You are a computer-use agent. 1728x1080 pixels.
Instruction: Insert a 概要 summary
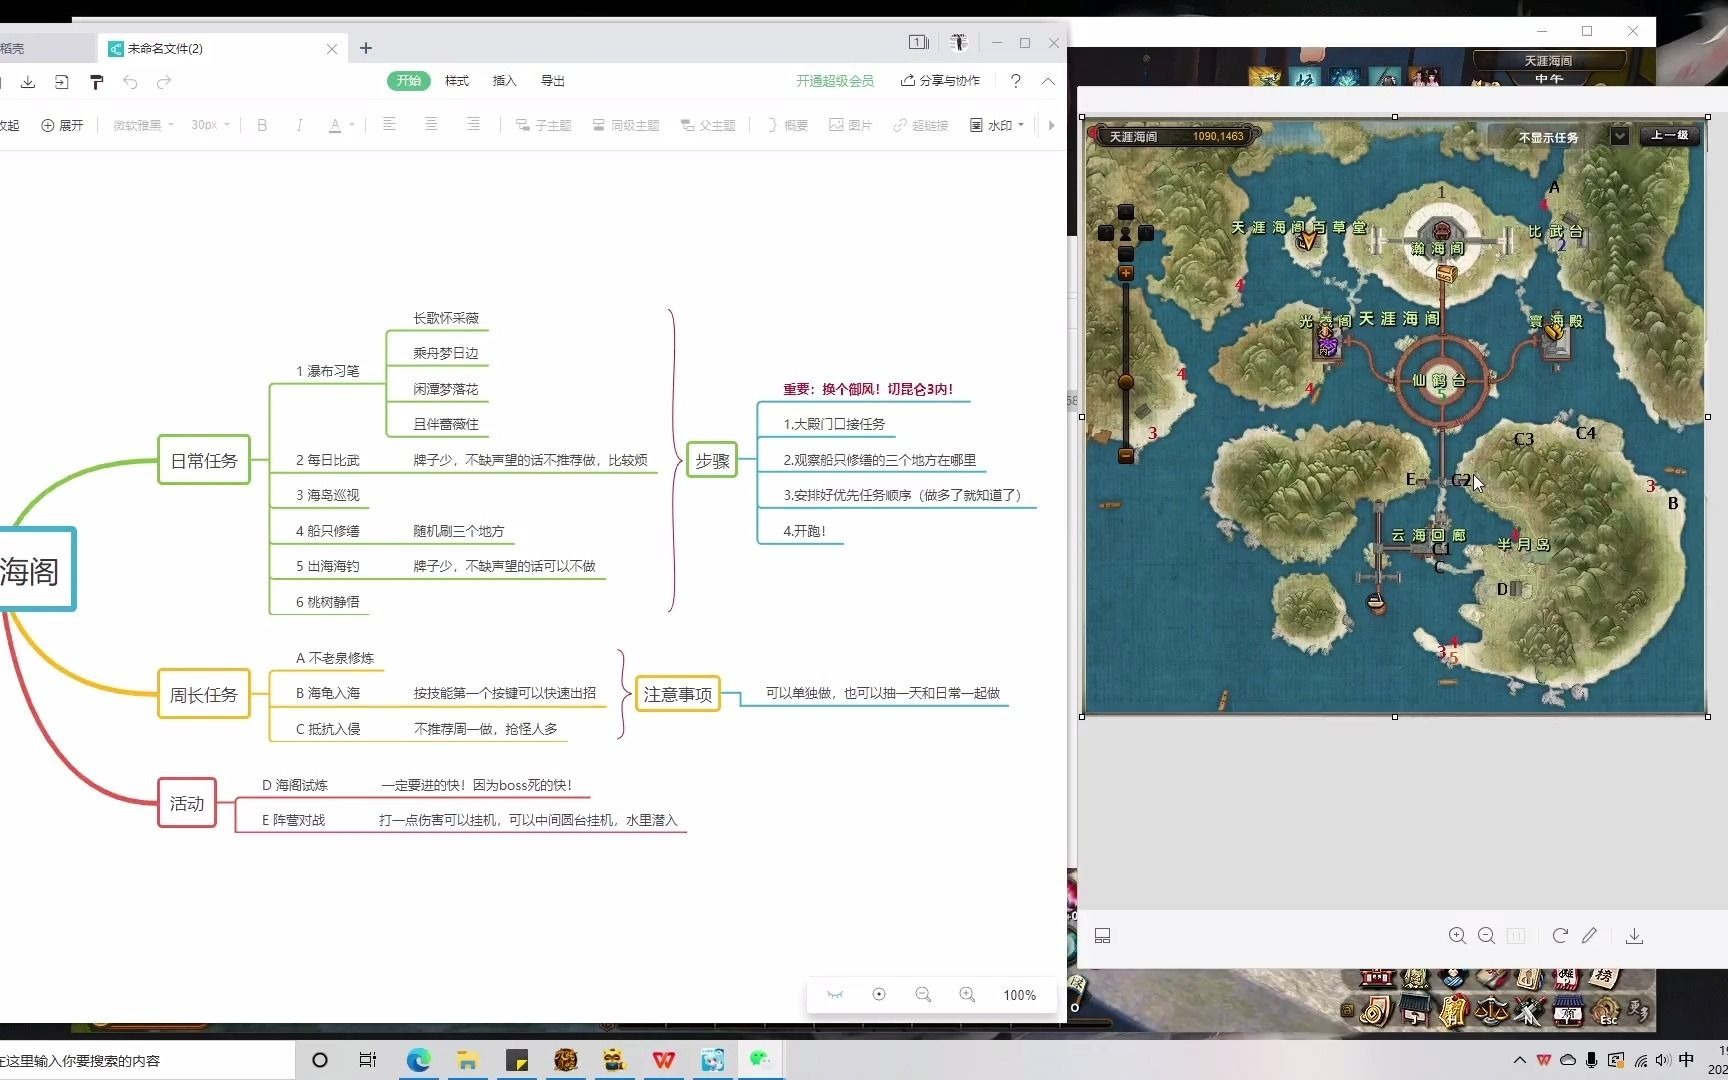point(788,125)
